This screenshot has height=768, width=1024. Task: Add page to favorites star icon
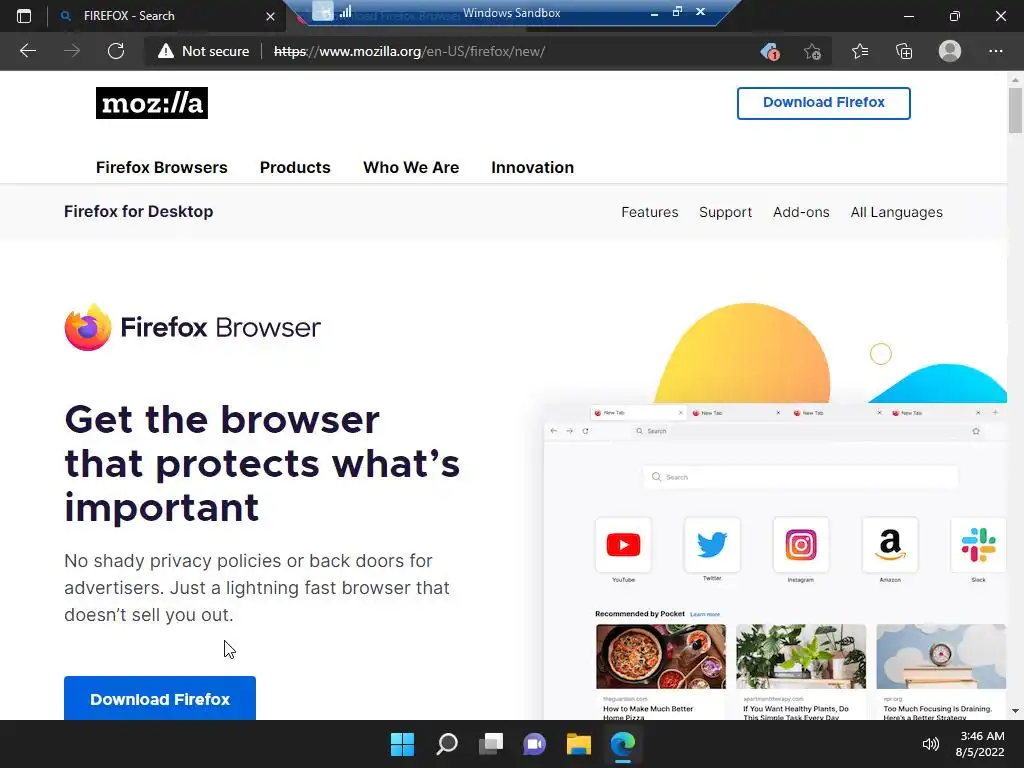pyautogui.click(x=812, y=51)
